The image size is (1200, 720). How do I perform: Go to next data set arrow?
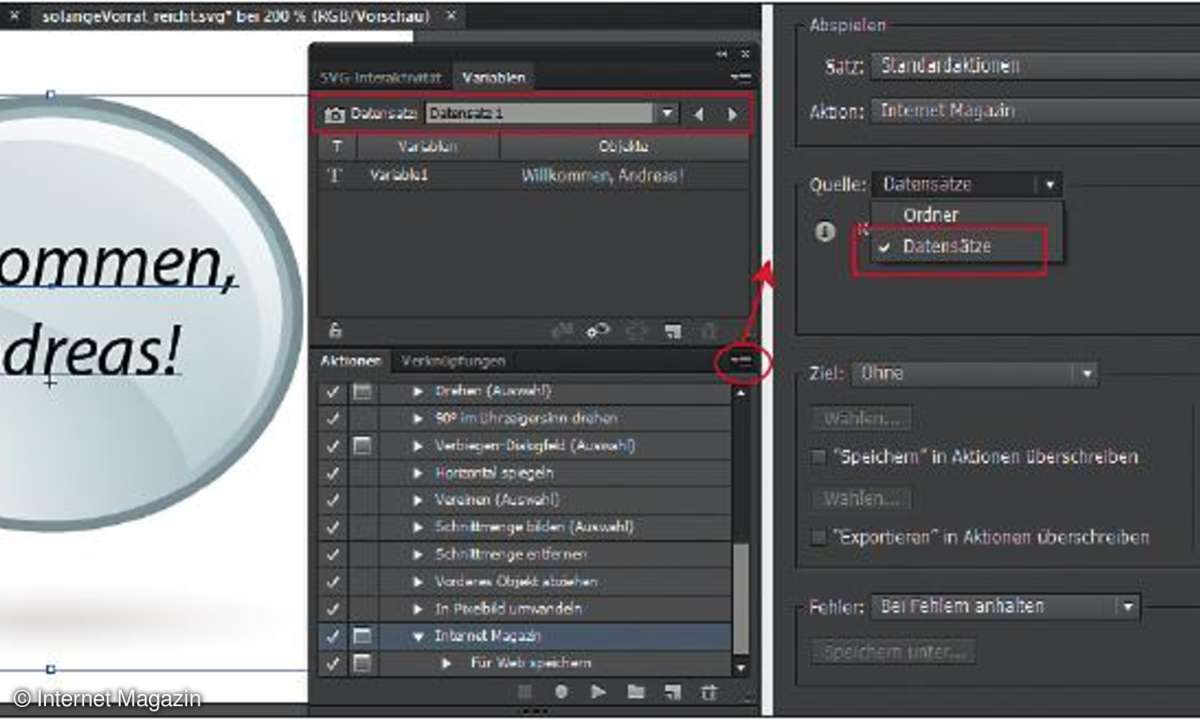[733, 114]
